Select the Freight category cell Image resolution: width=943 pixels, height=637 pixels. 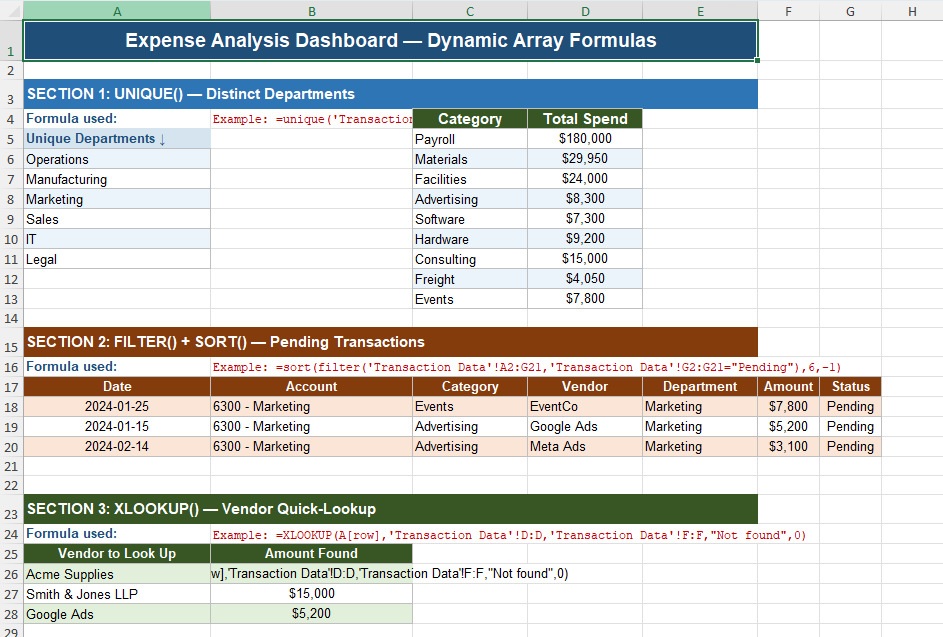coord(470,279)
